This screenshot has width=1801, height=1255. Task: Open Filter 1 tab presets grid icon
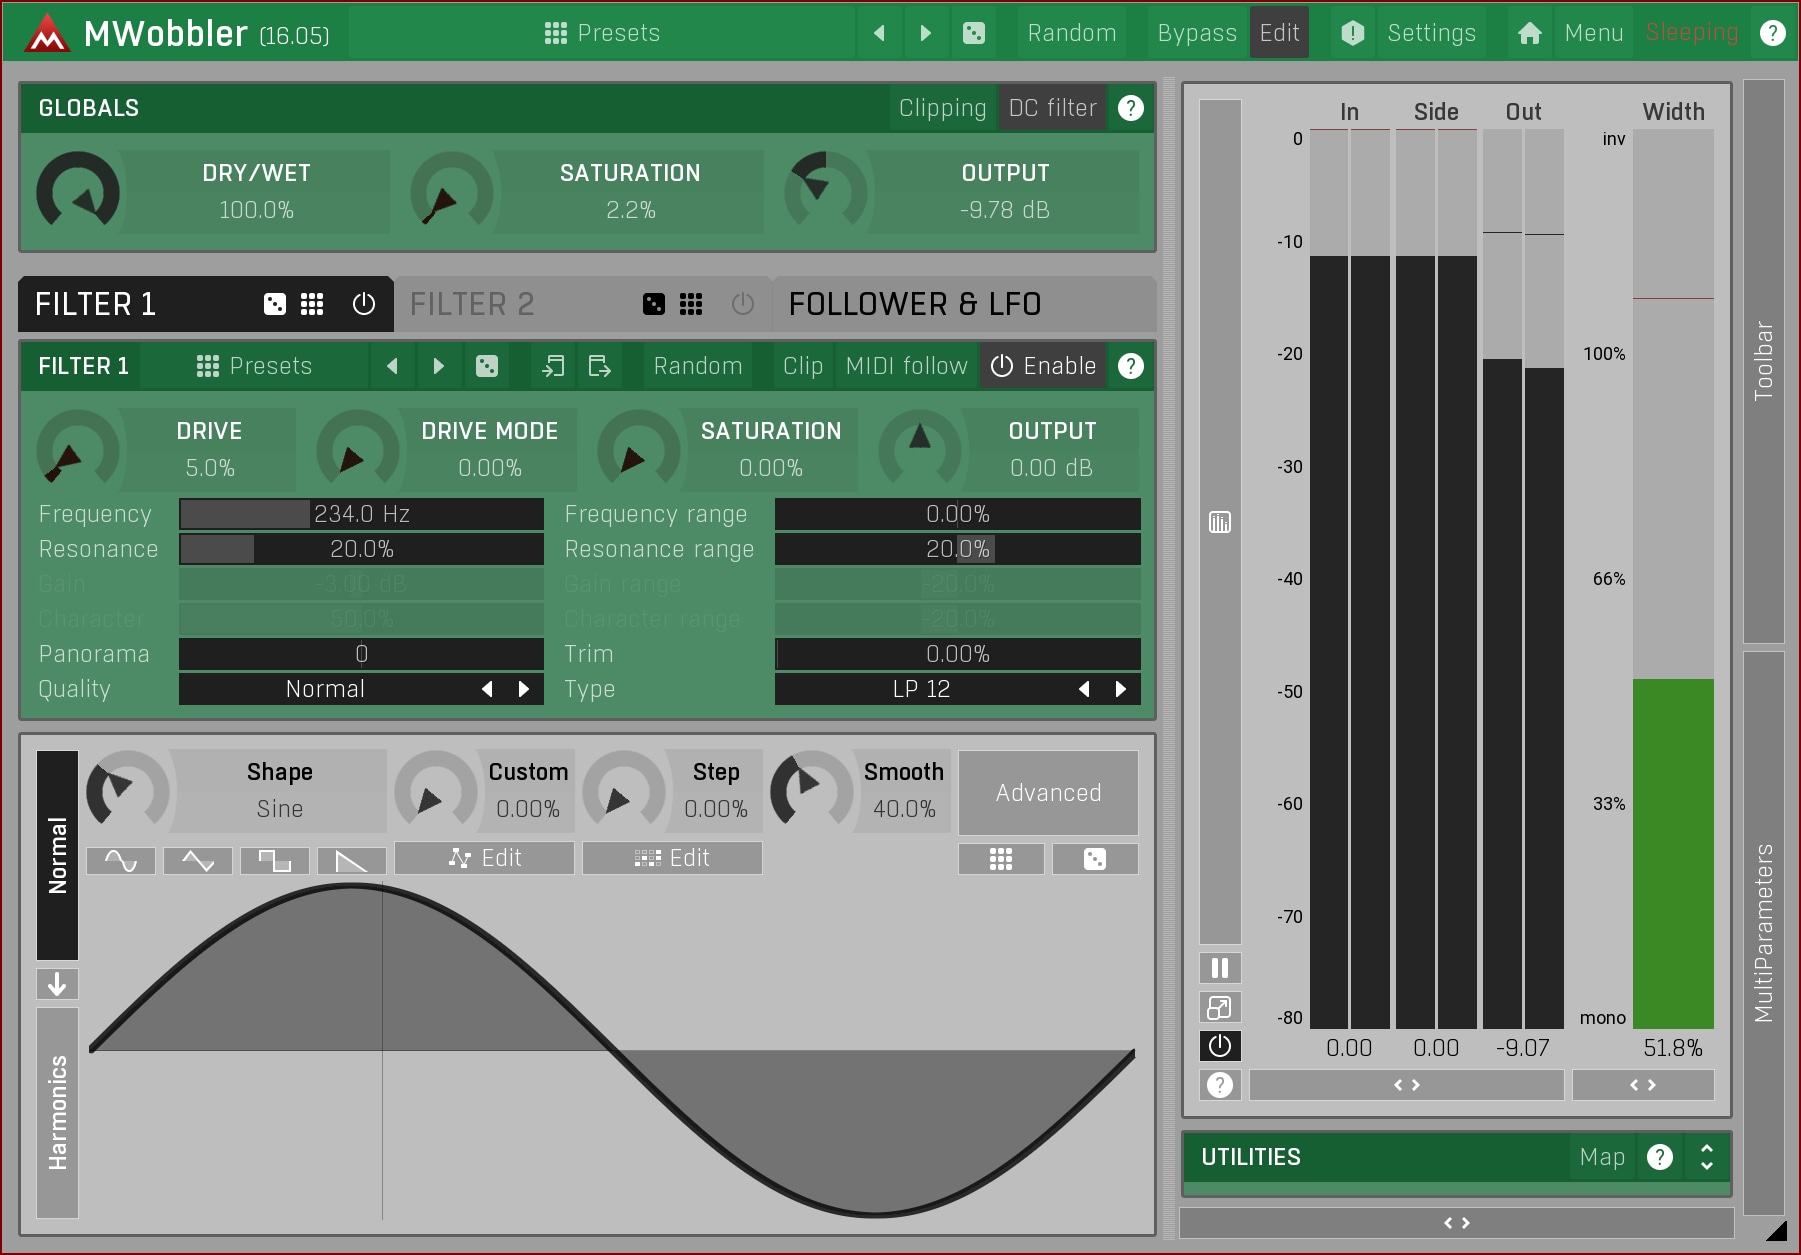coord(312,304)
